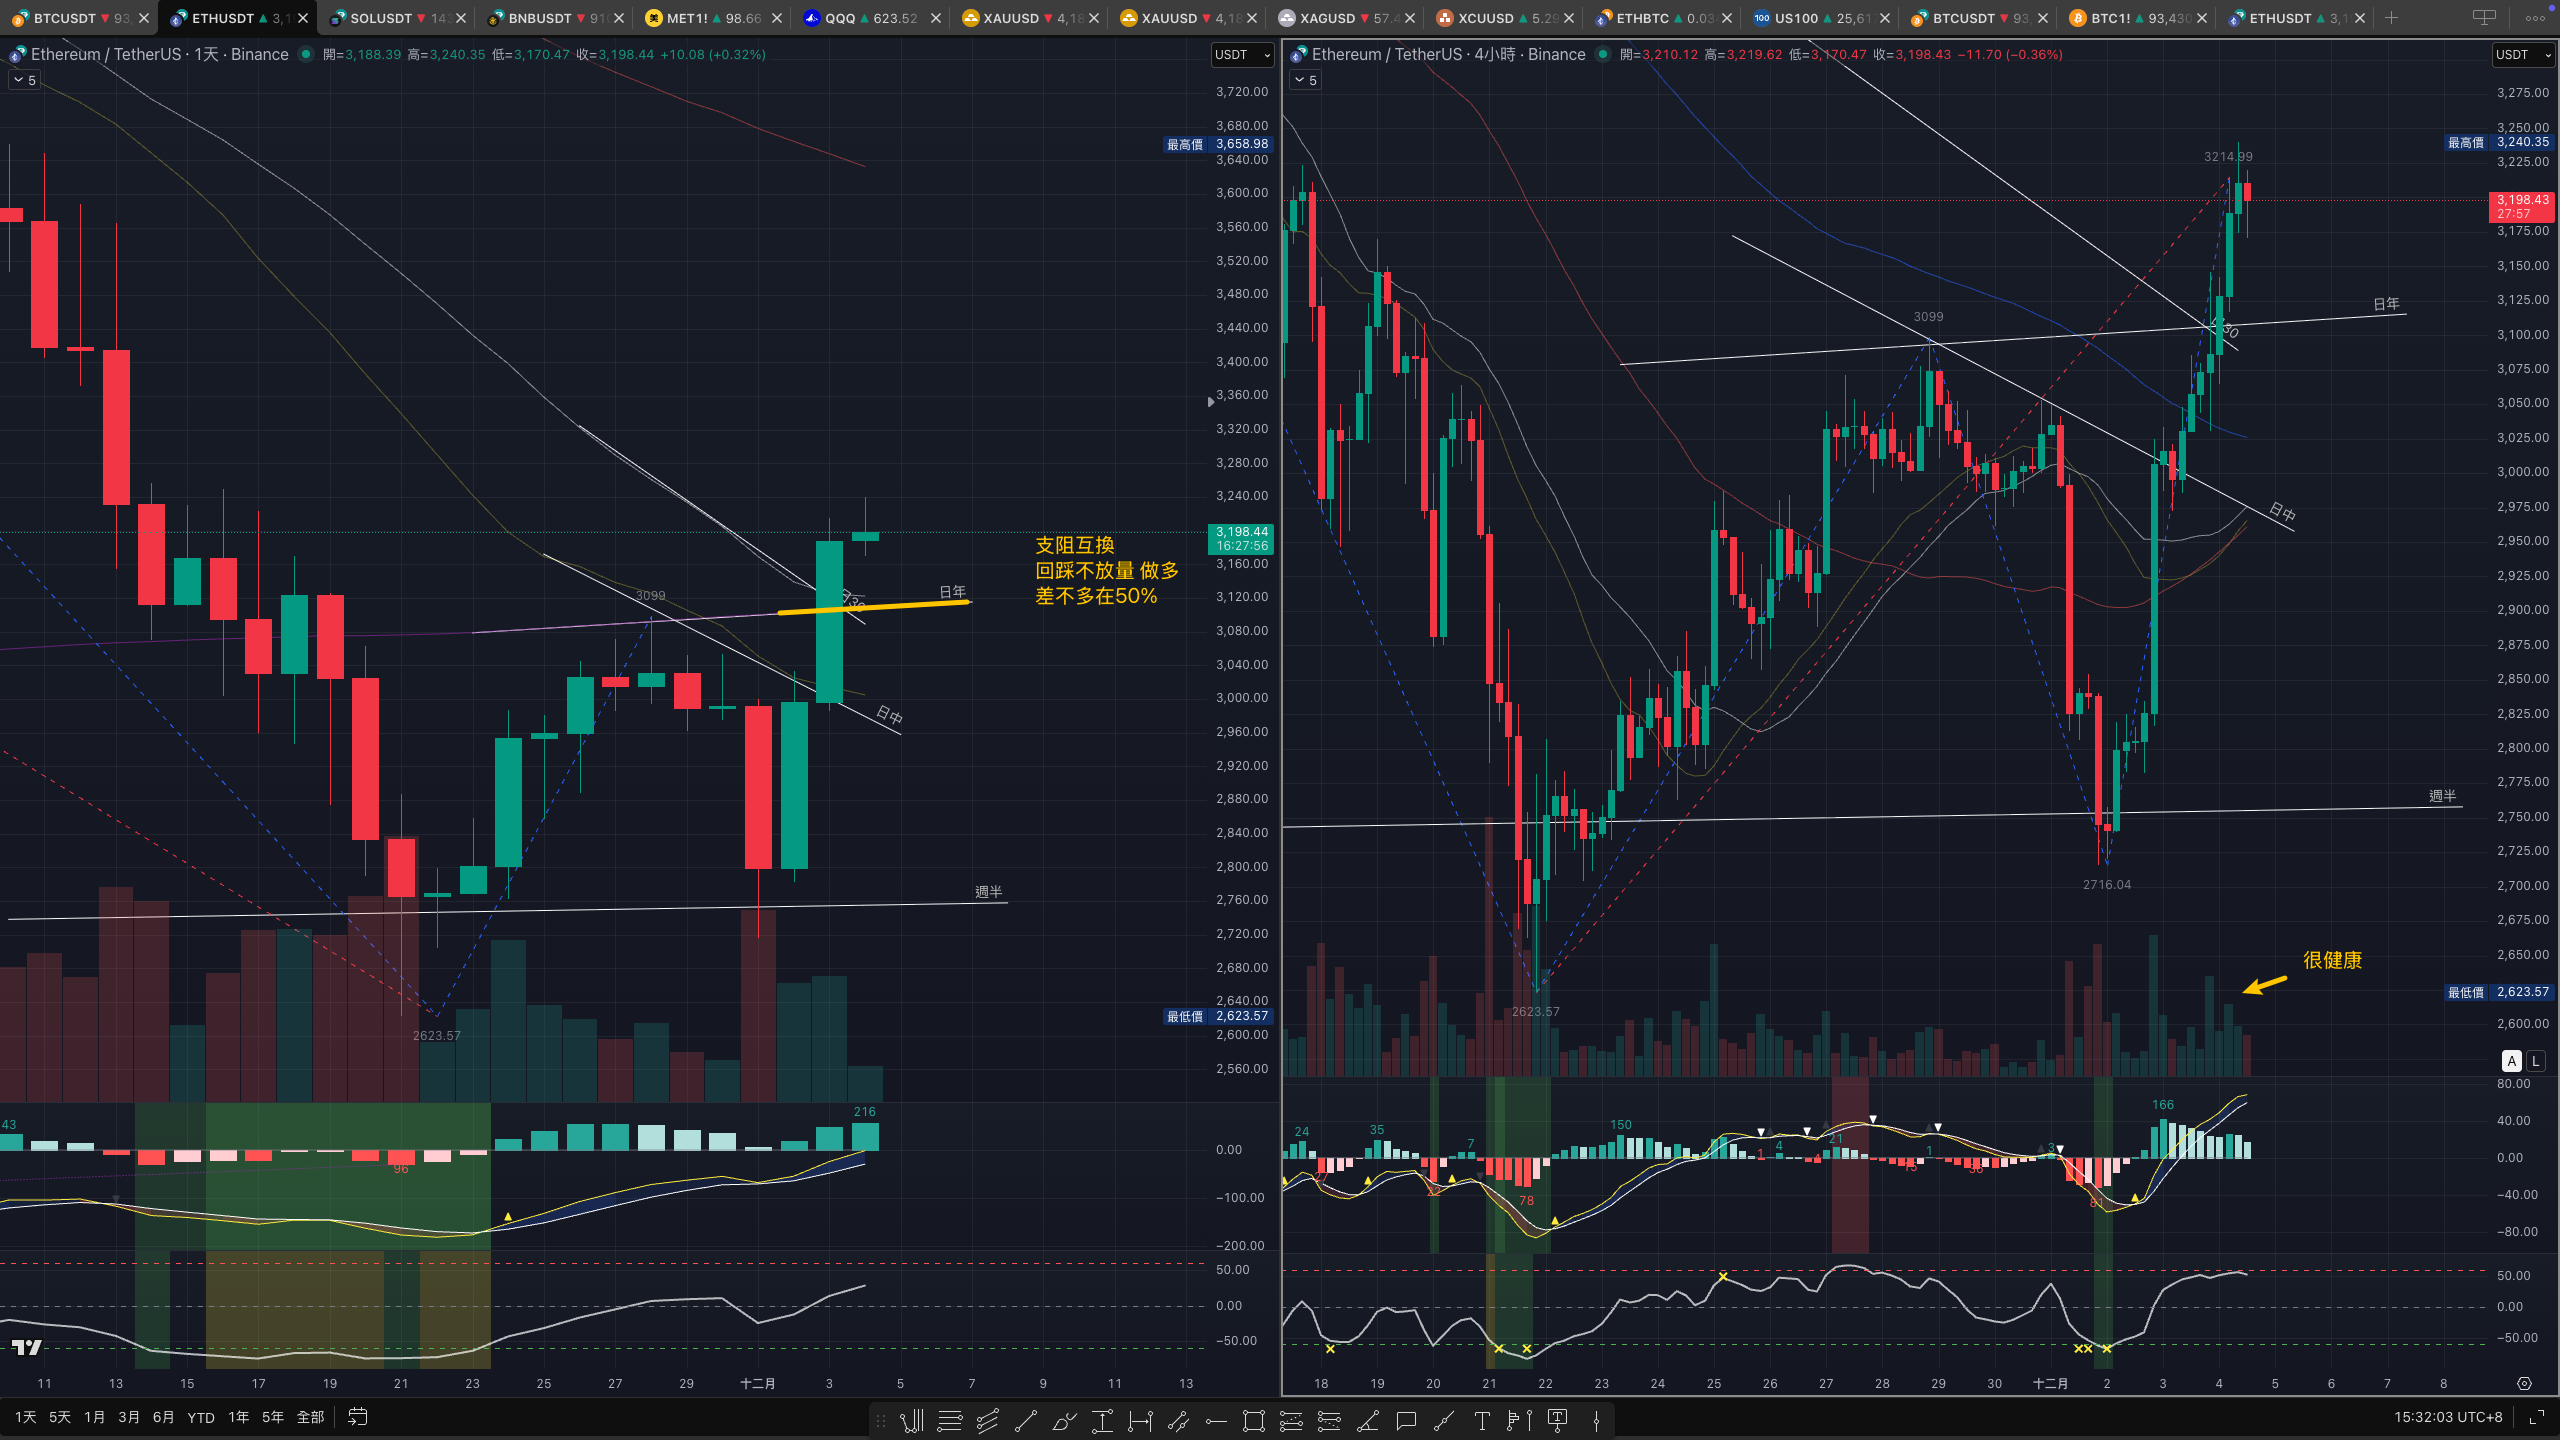Open the chart layout selector icon
Screen dimensions: 2560x1440
(2484, 18)
